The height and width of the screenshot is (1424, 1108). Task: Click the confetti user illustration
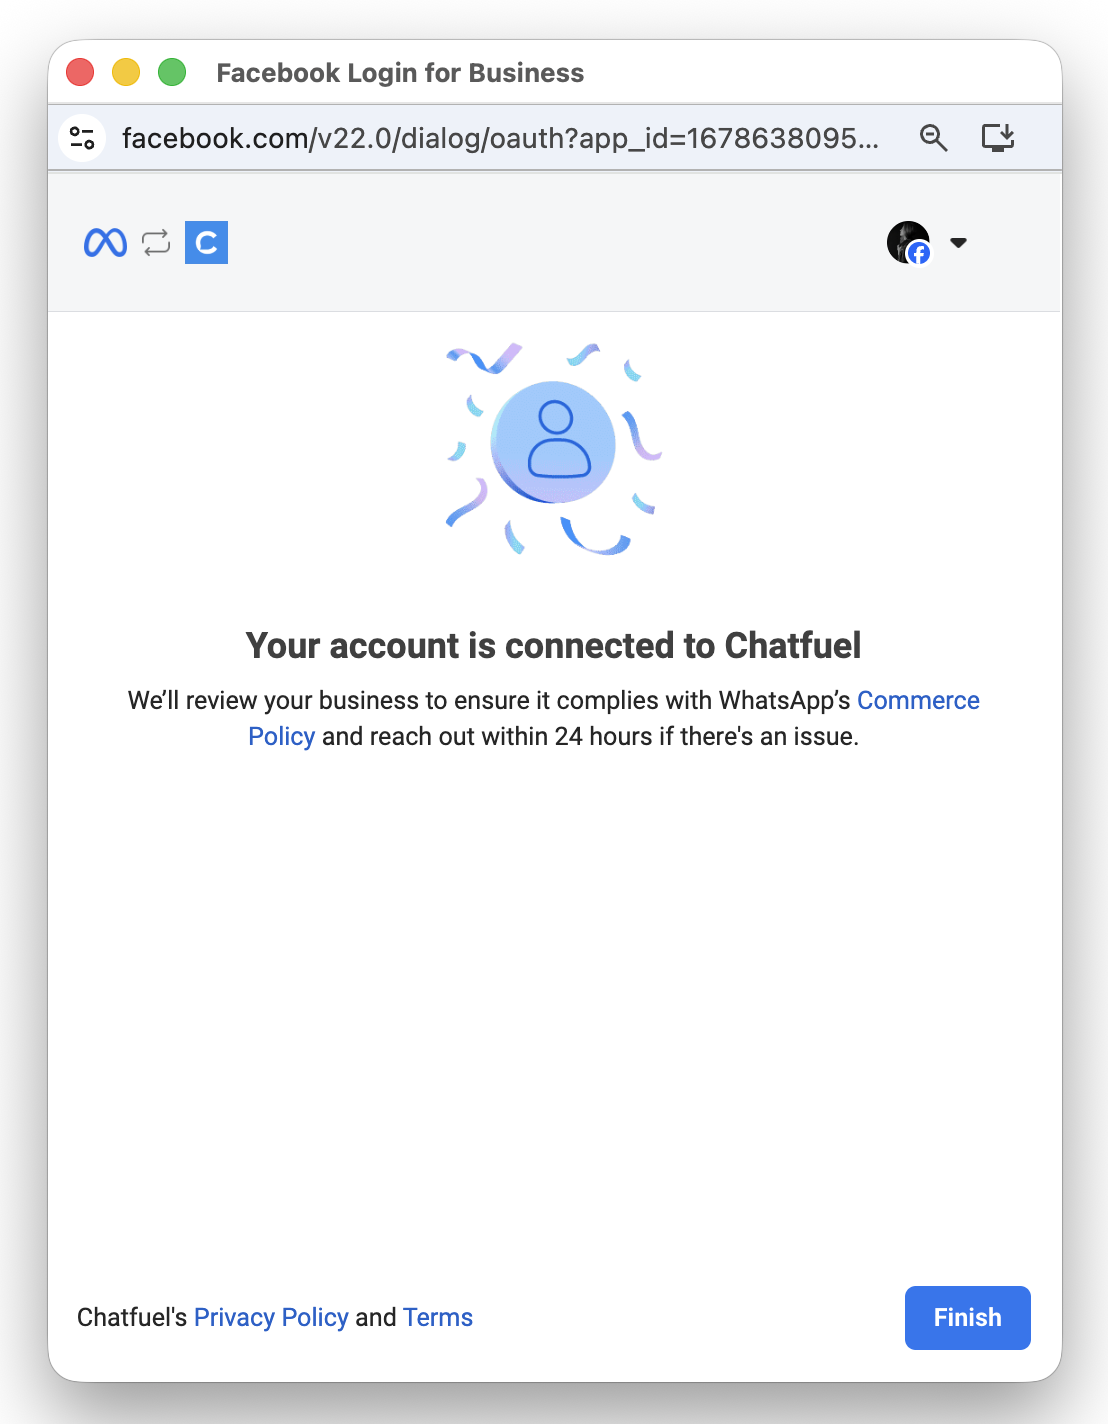coord(553,449)
